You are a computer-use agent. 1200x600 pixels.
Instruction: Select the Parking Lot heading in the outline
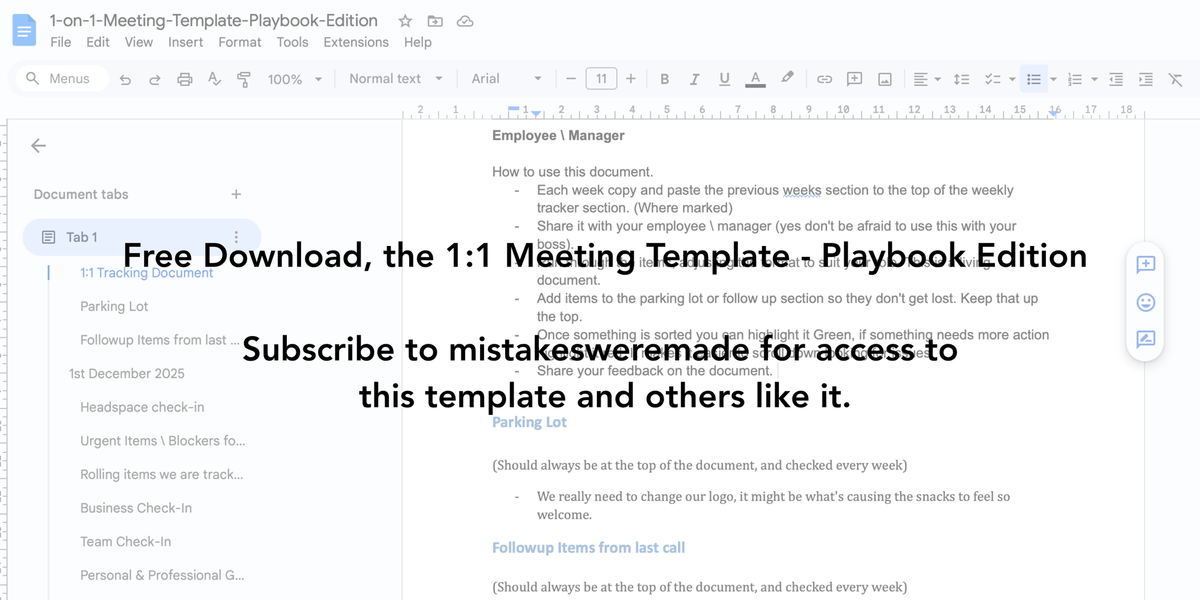pos(113,306)
